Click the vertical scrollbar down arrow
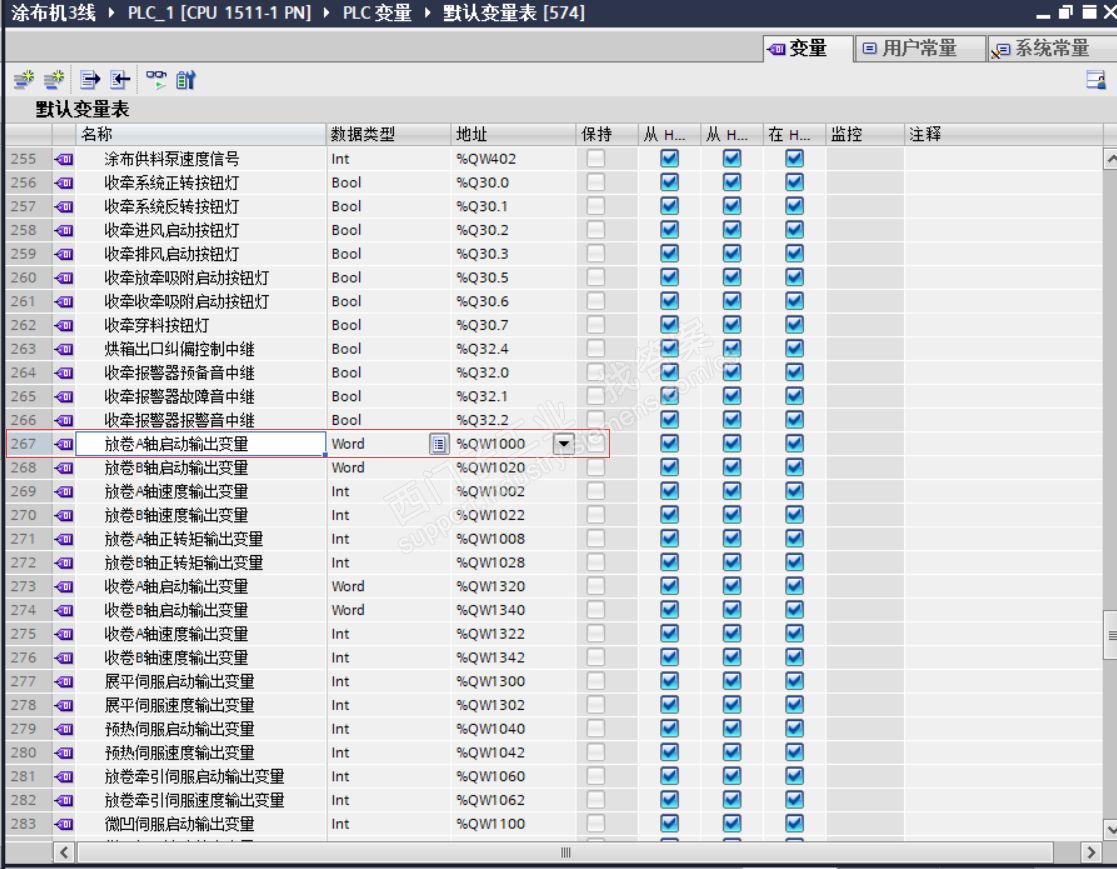The height and width of the screenshot is (869, 1117). (x=1110, y=828)
